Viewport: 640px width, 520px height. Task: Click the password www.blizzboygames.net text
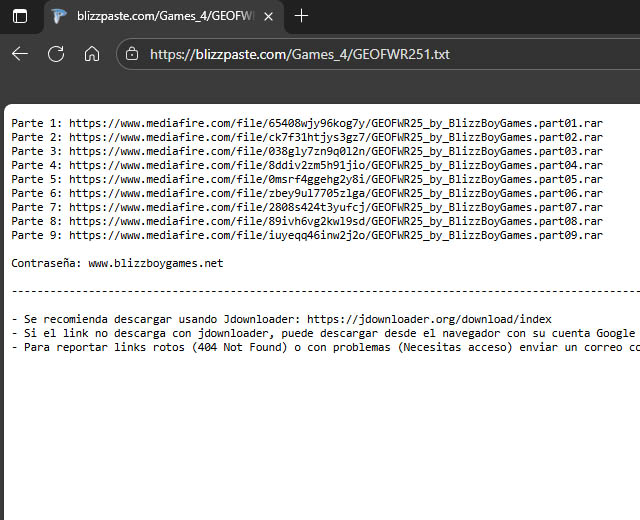[x=156, y=263]
